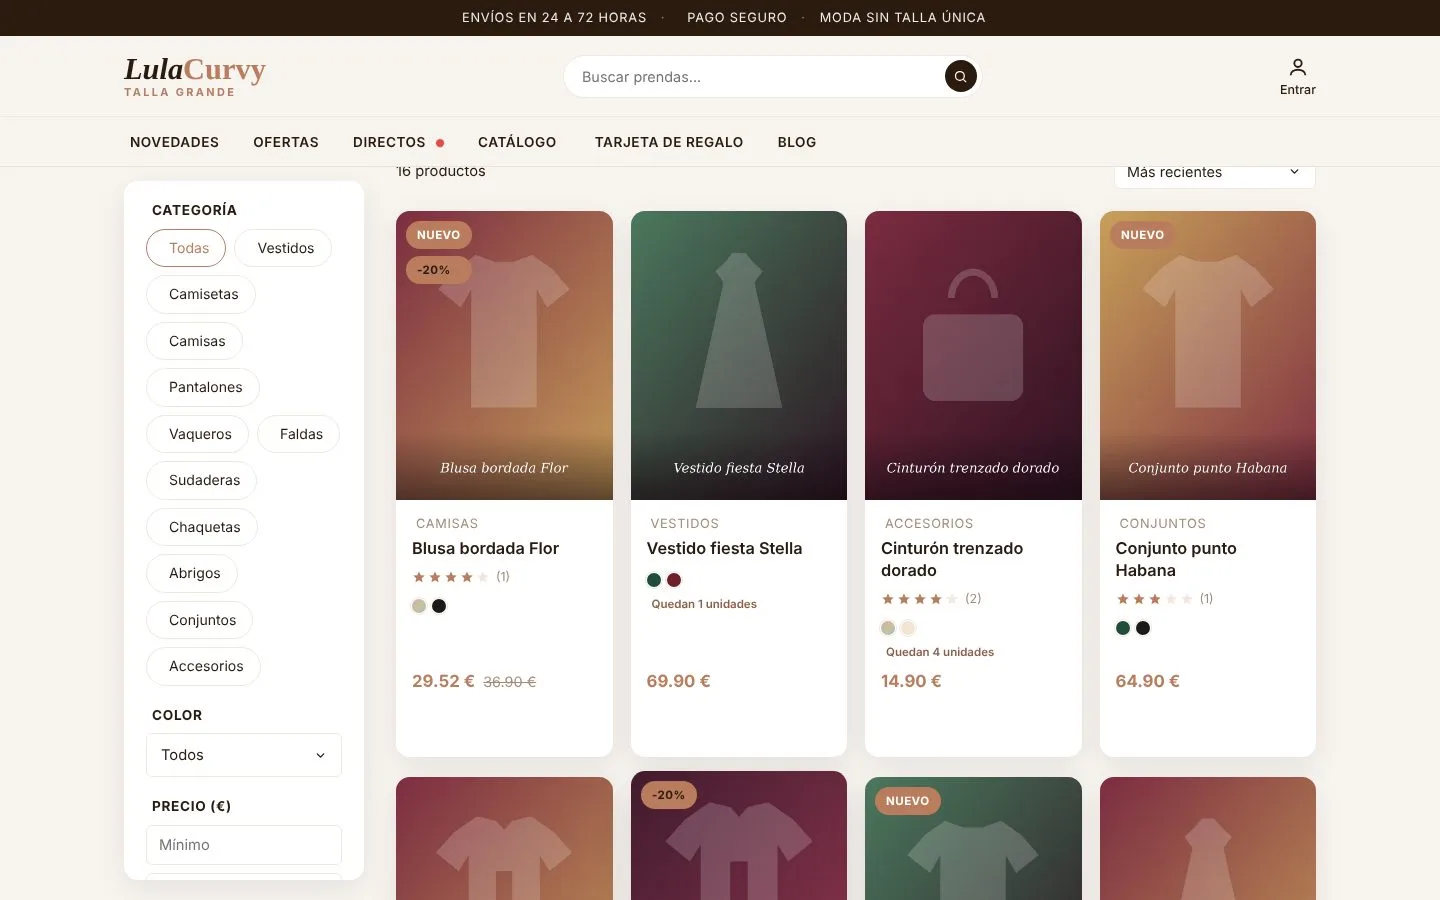Open the Entrar account icon
This screenshot has width=1440, height=900.
[x=1297, y=76]
